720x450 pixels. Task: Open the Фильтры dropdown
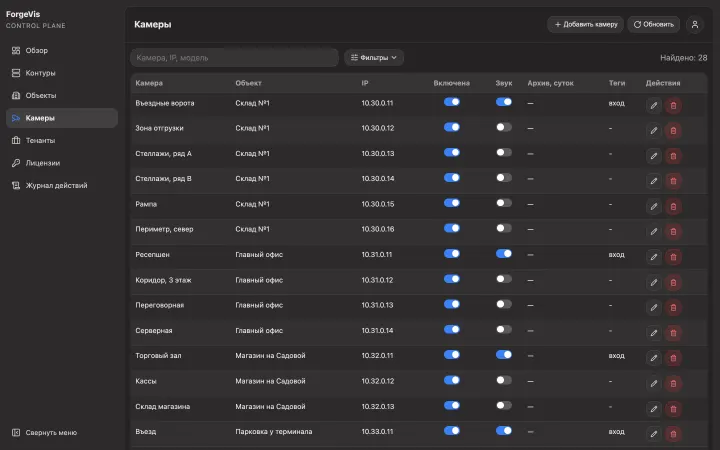tap(374, 57)
